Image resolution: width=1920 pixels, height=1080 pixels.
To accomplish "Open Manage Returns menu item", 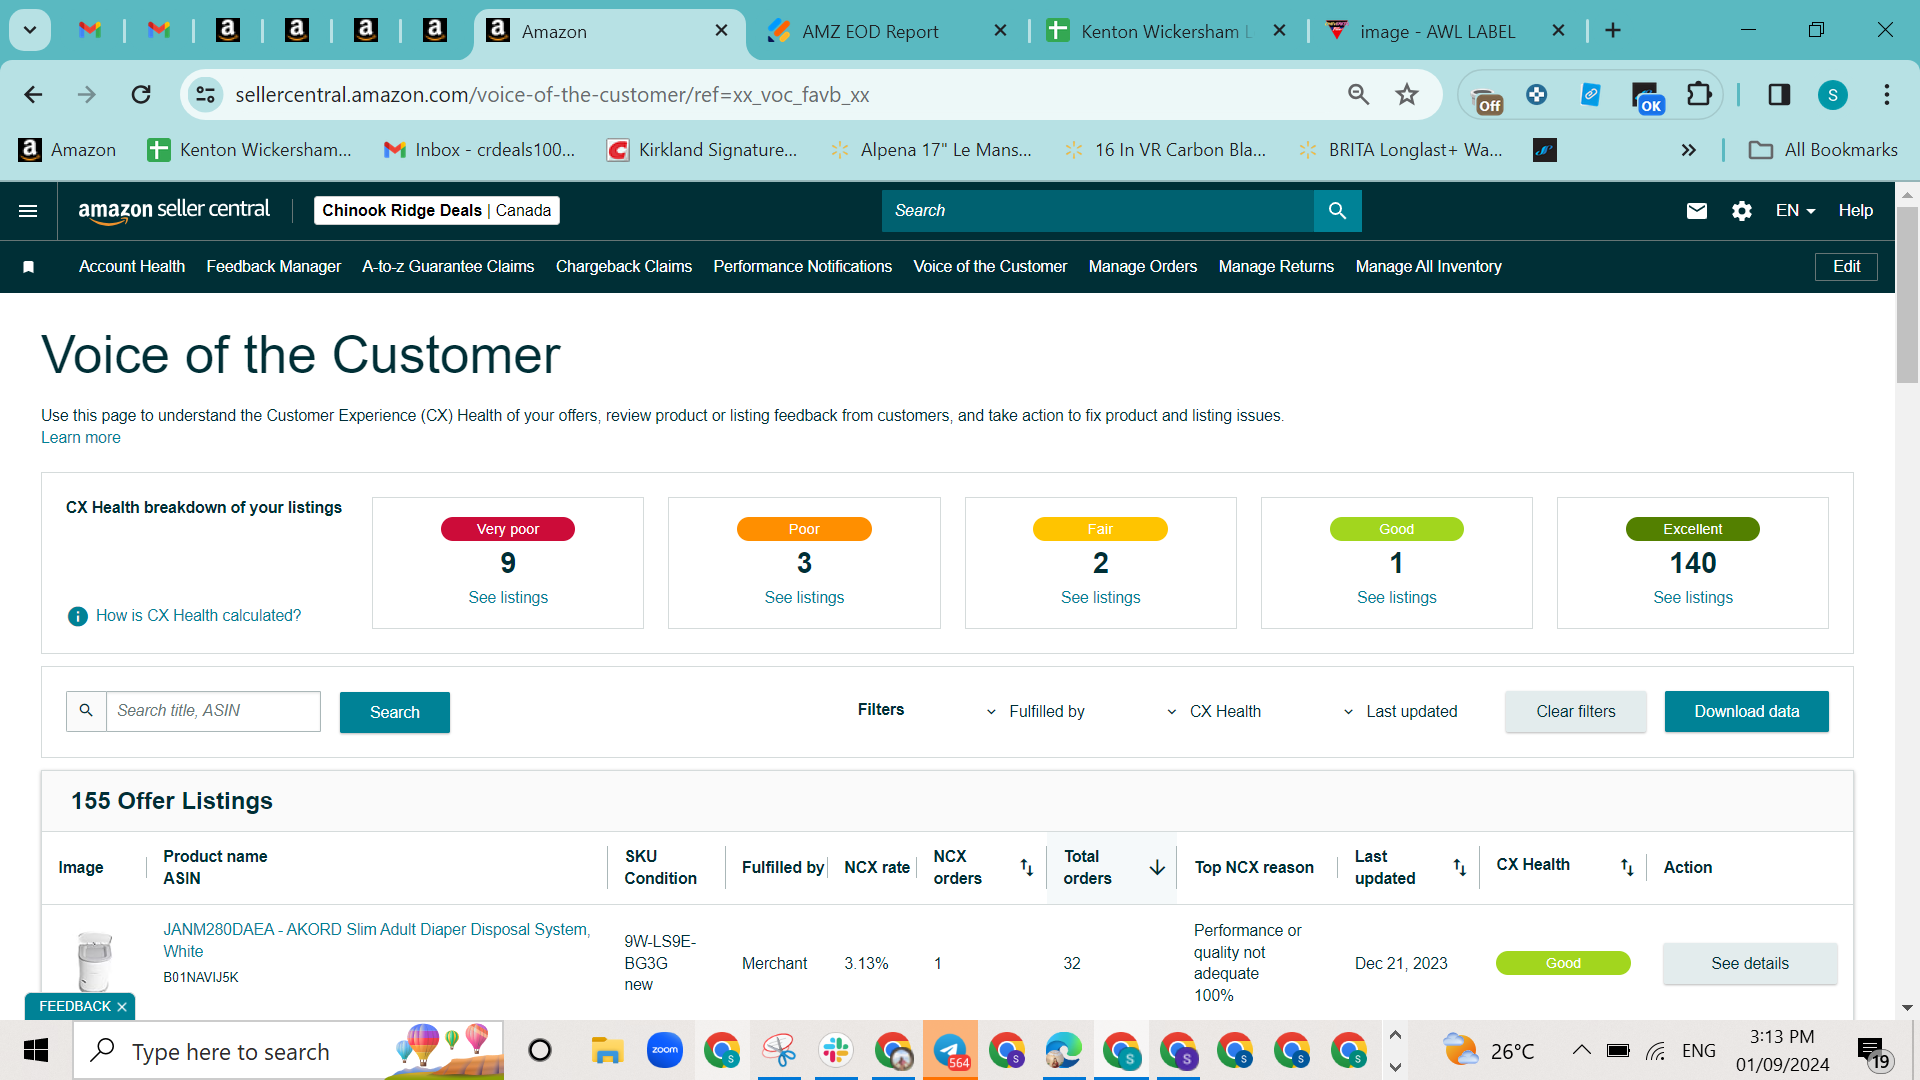I will pyautogui.click(x=1276, y=267).
